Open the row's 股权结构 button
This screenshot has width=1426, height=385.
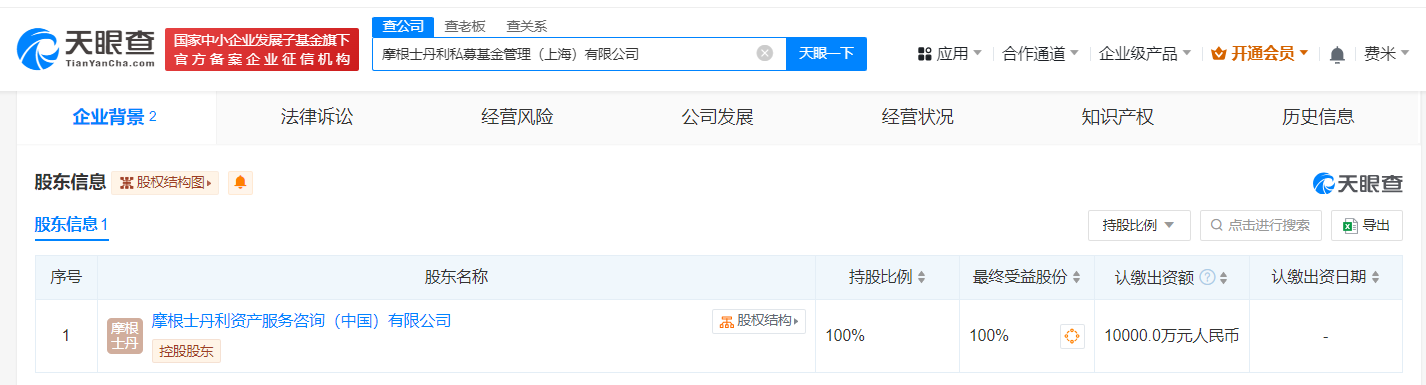(758, 321)
